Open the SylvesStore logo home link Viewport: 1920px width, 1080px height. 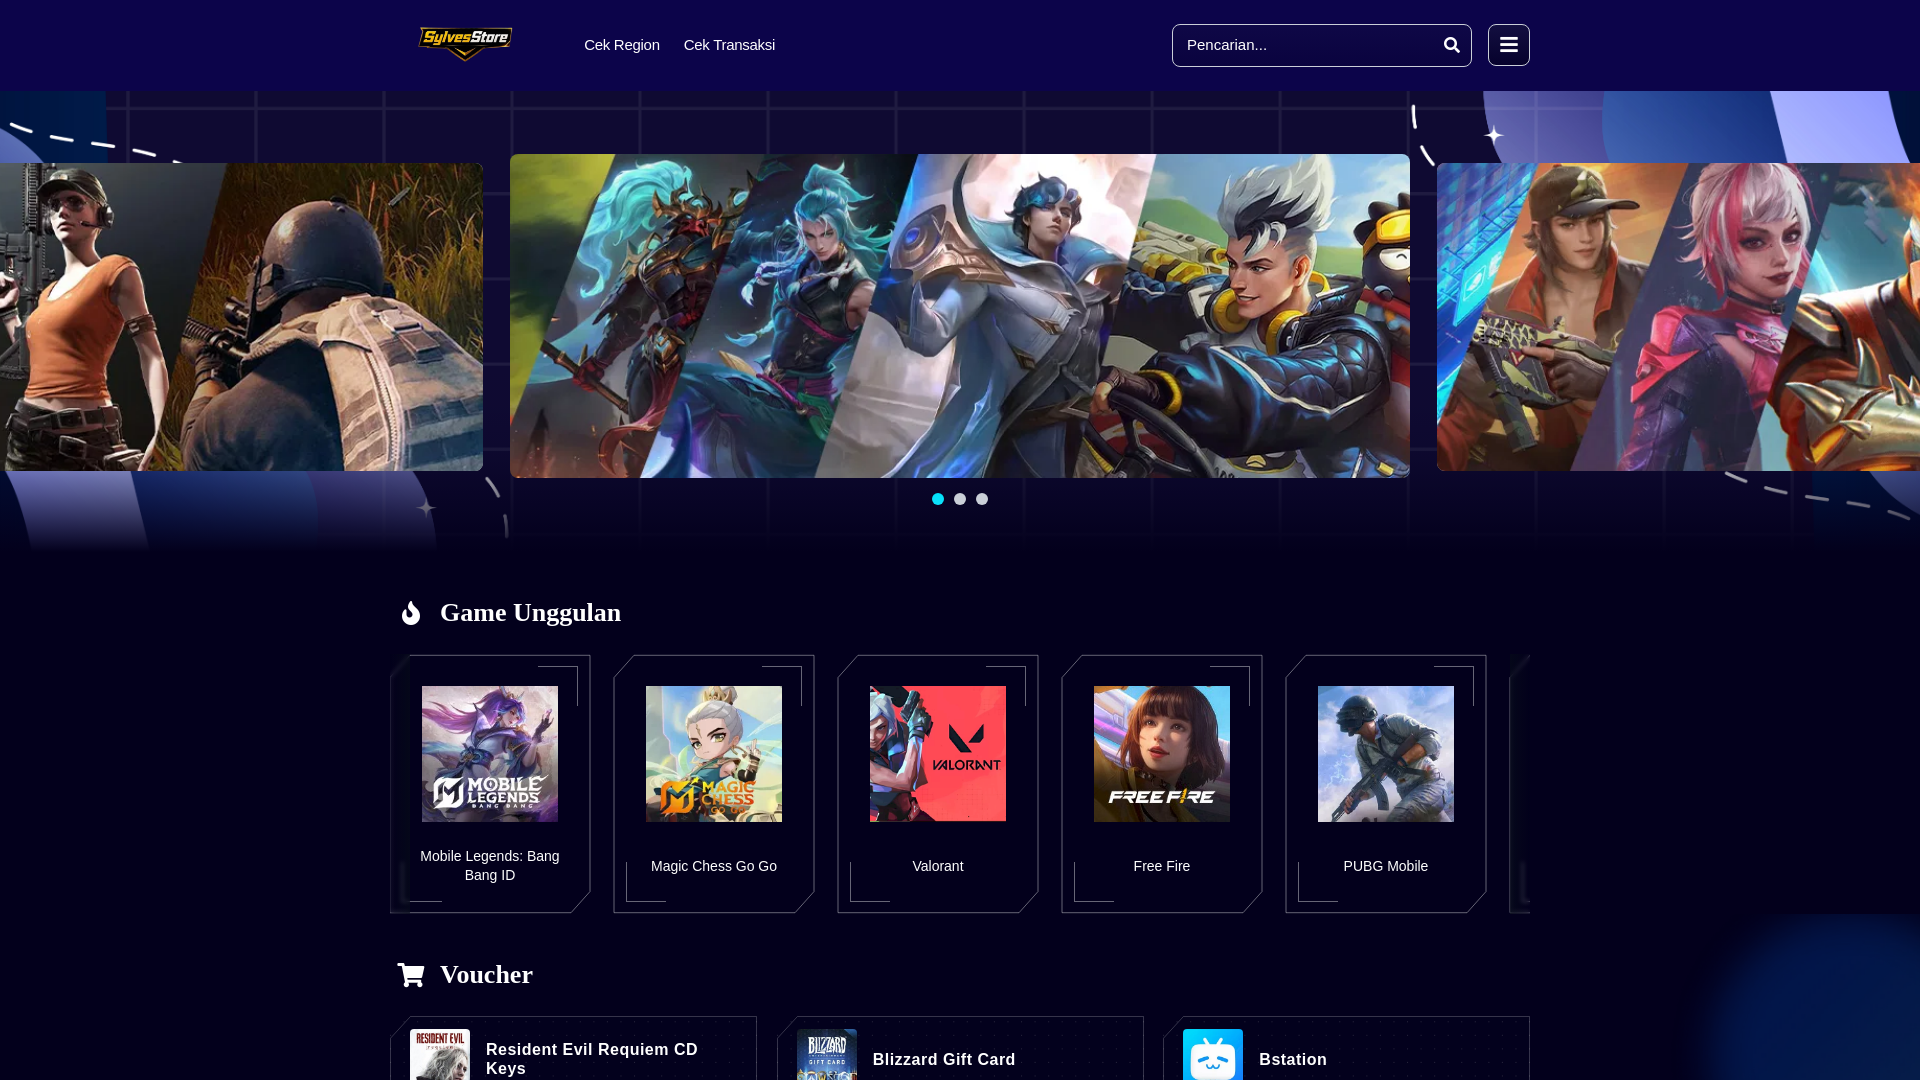pyautogui.click(x=465, y=44)
